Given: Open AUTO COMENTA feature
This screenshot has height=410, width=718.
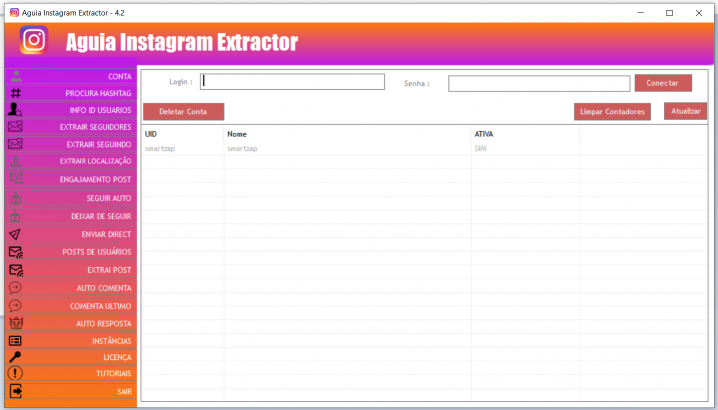Looking at the screenshot, I should (x=71, y=288).
